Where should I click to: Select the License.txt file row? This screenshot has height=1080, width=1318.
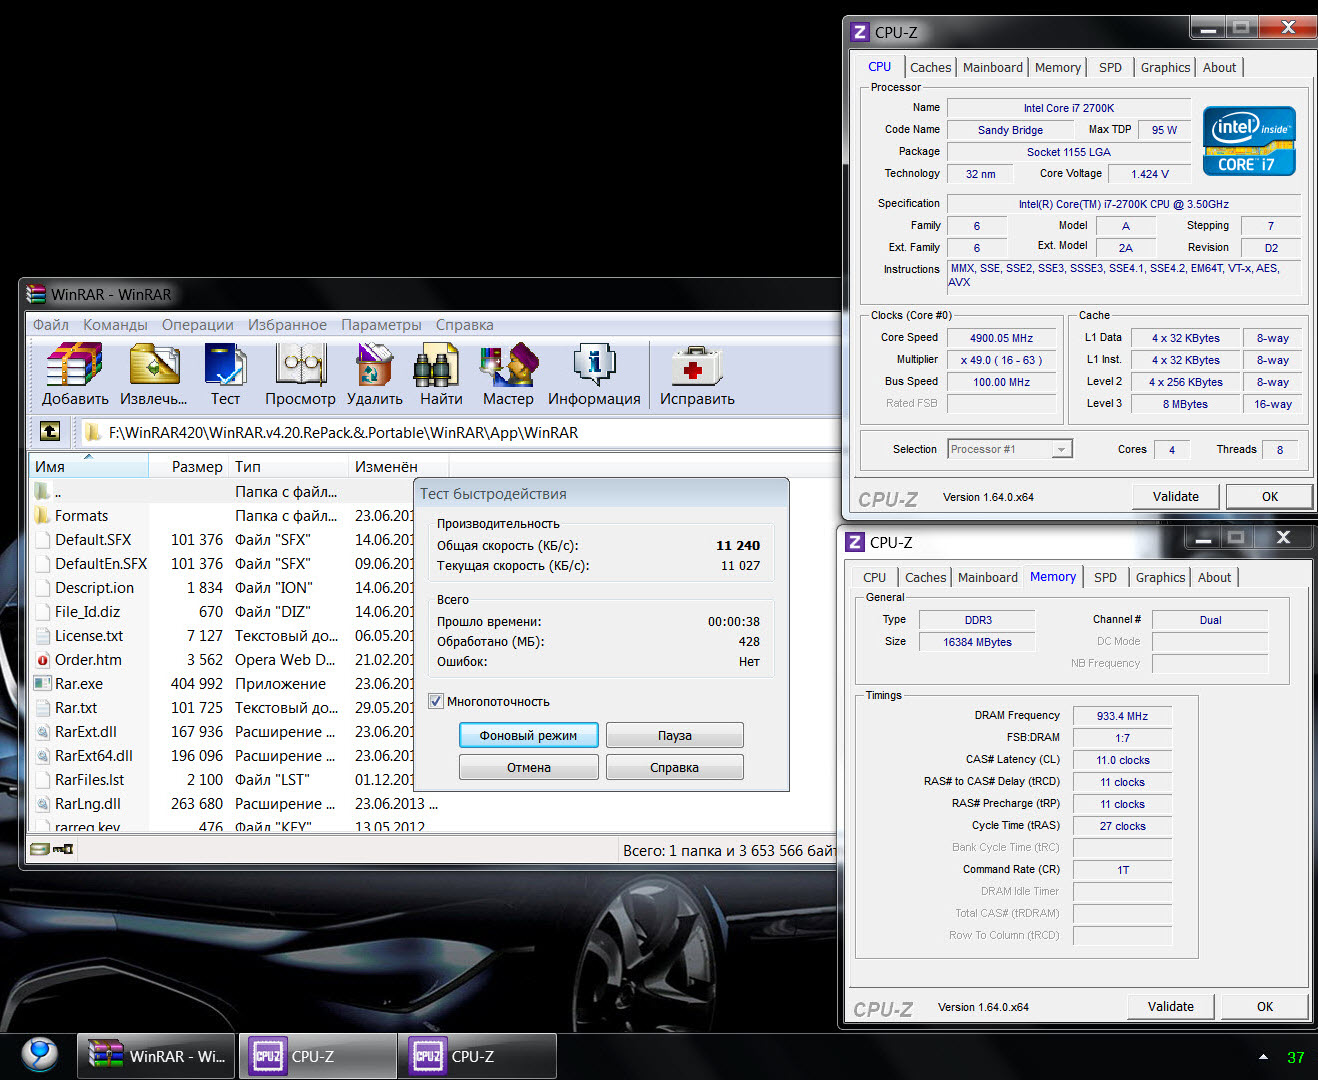point(234,636)
